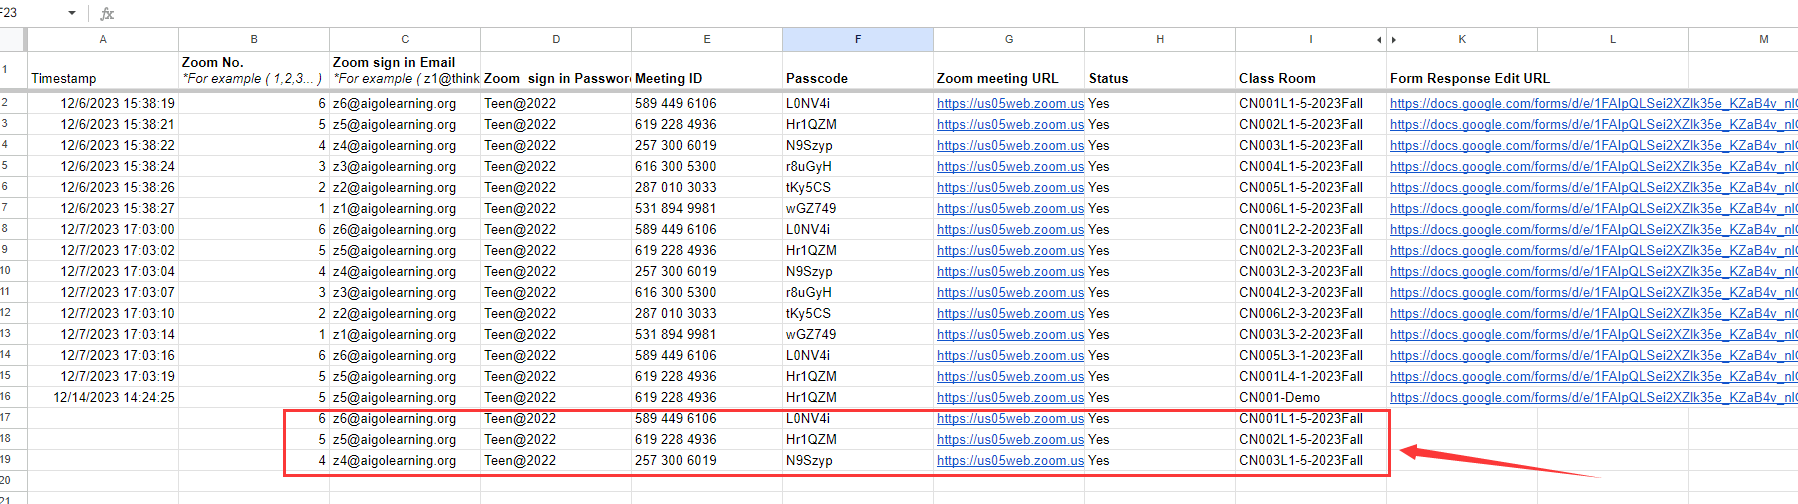Open Form Response Edit URL in row 2

click(x=1590, y=103)
